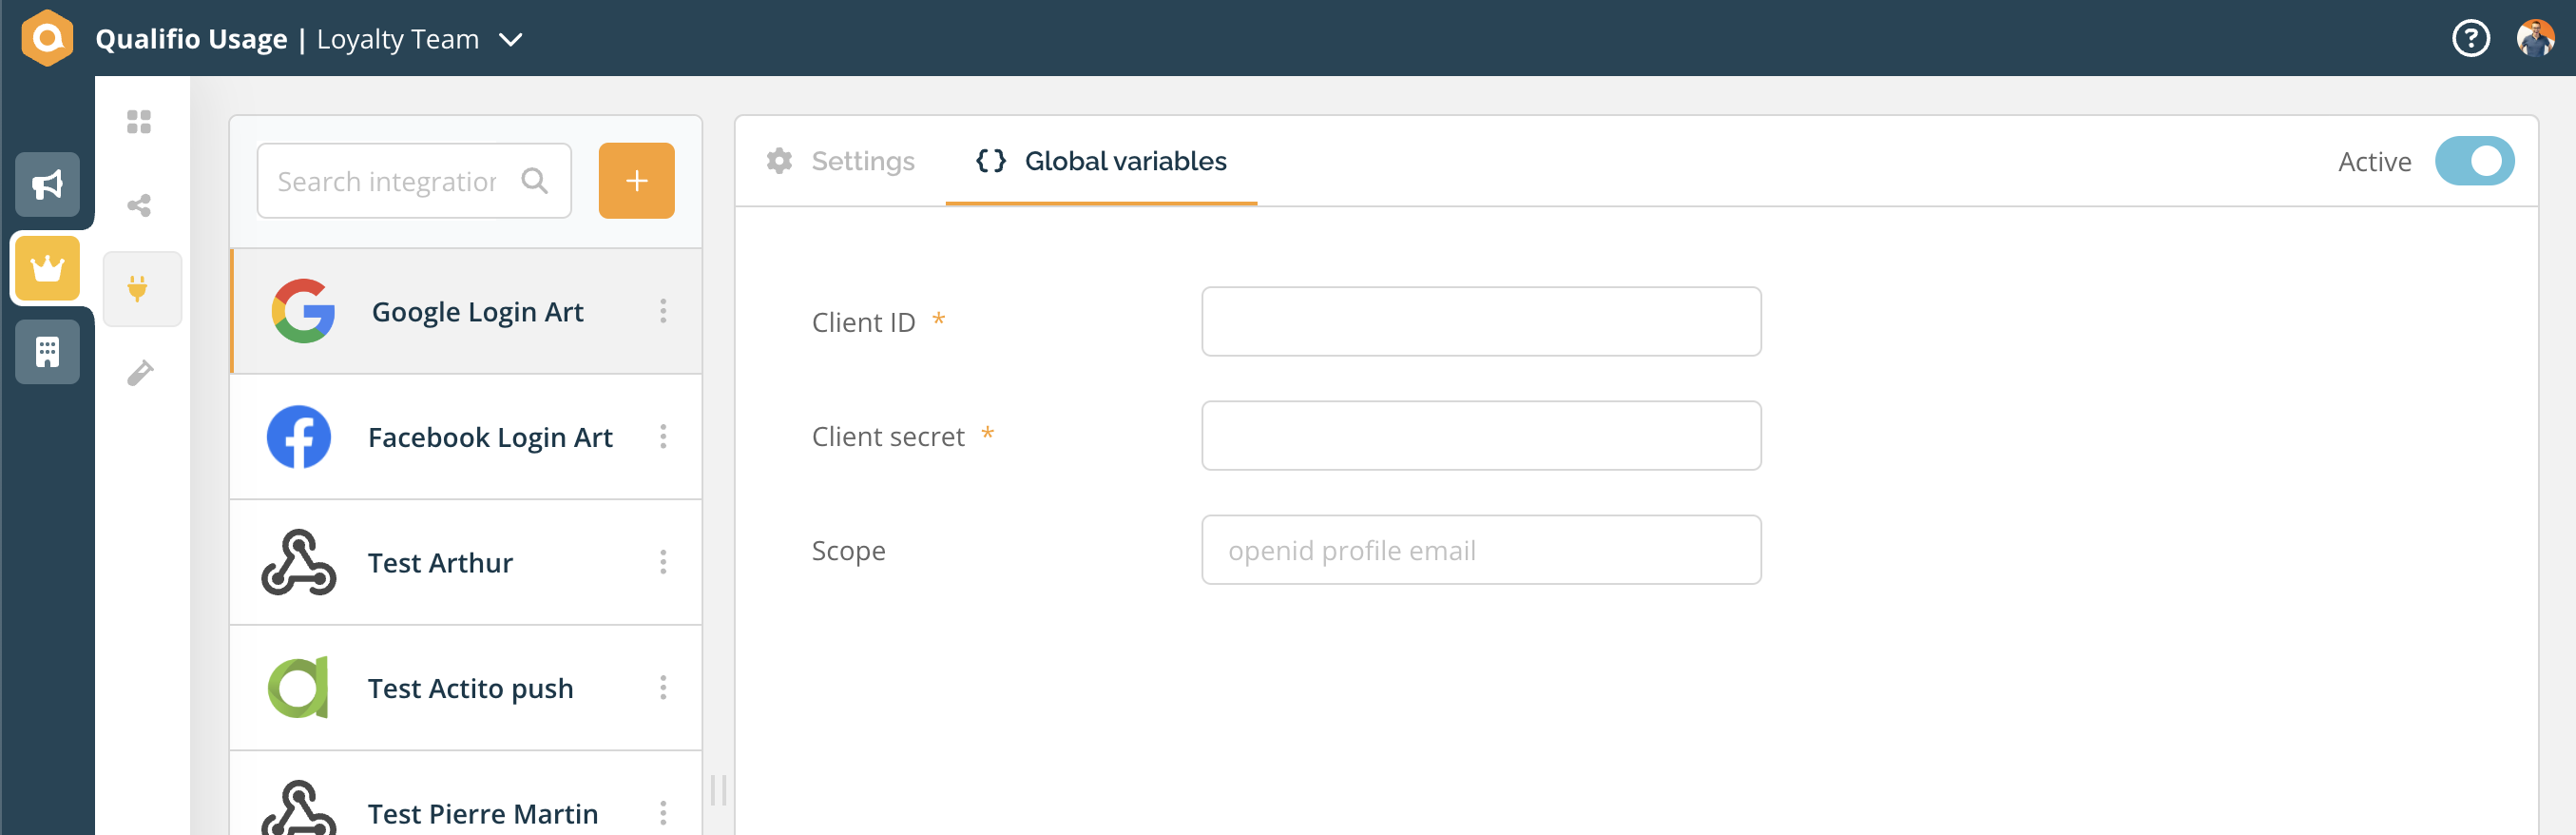The image size is (2576, 835).
Task: Click the Qualifio Usage title
Action: [191, 39]
